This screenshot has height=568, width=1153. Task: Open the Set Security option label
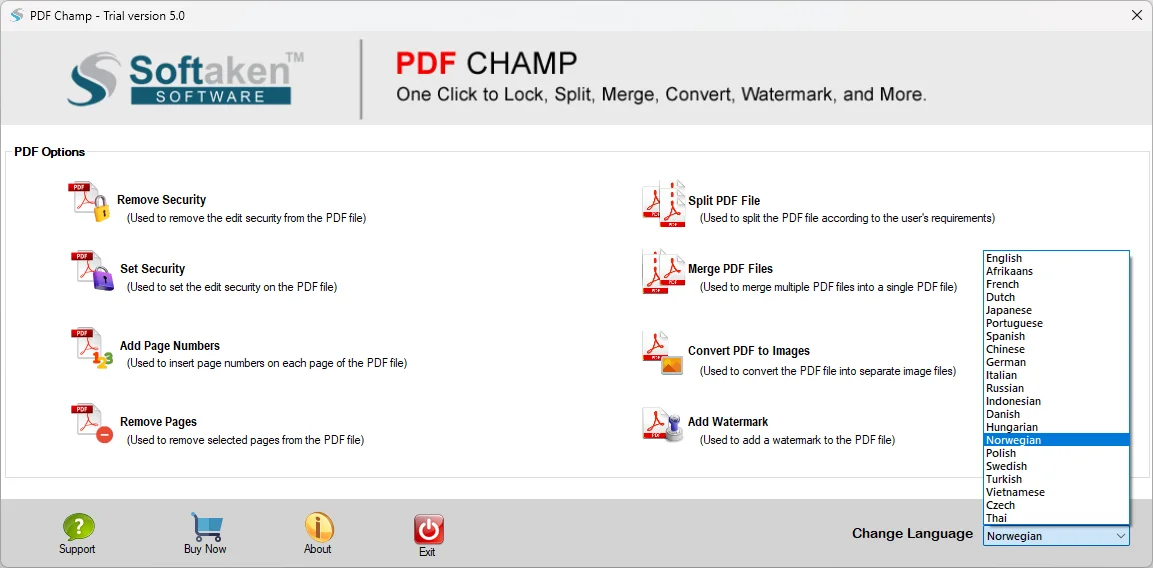point(153,269)
